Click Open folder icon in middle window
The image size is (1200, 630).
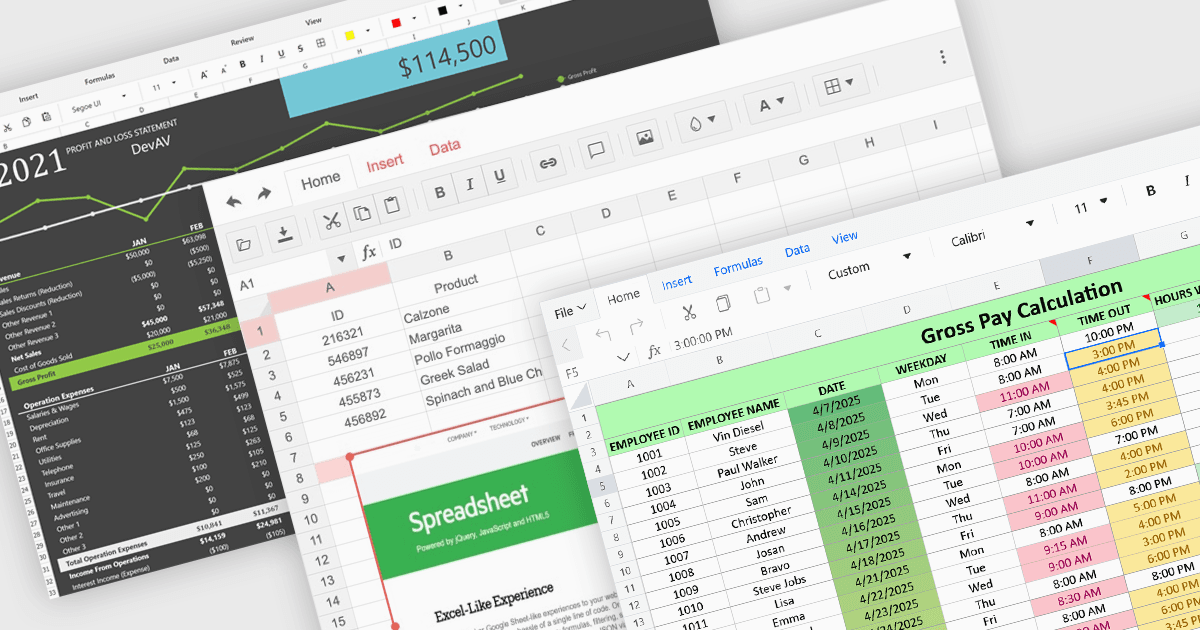[x=244, y=245]
